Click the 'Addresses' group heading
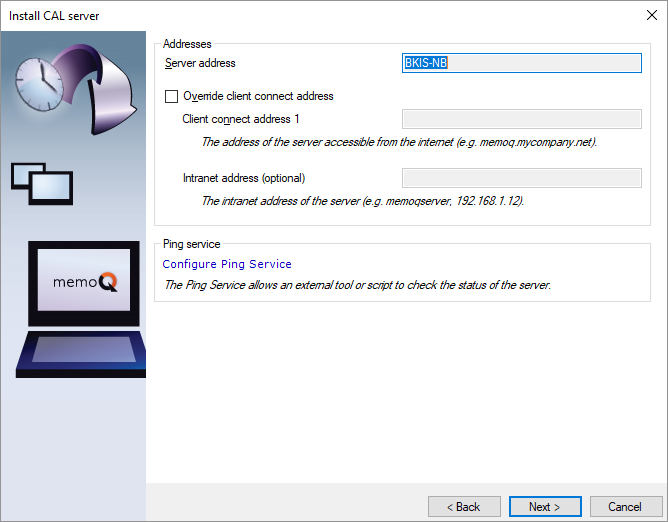The image size is (668, 522). click(x=187, y=44)
